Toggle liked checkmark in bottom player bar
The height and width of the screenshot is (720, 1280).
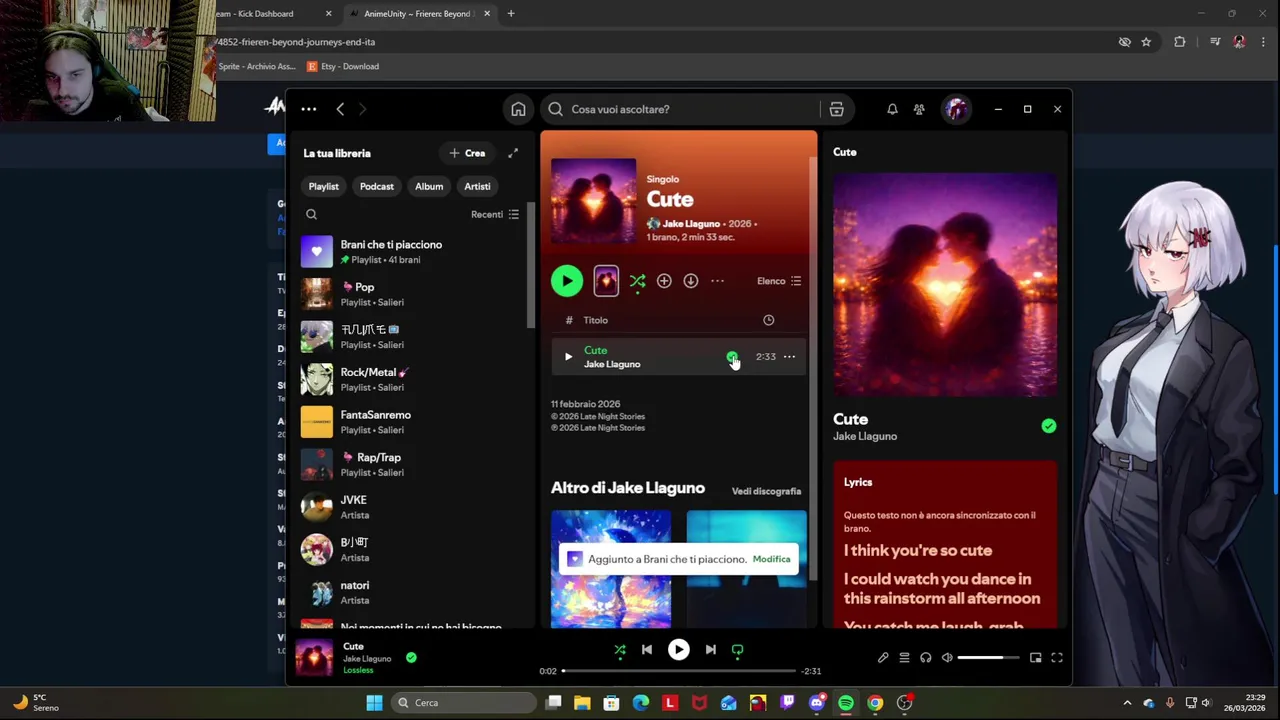[411, 657]
